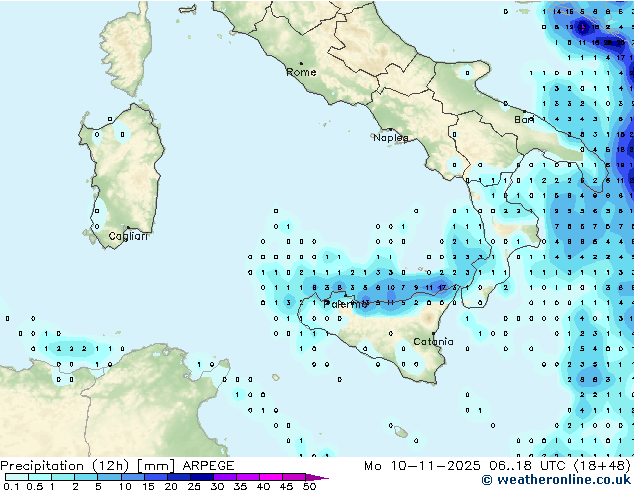Click the ARPEGE model name
Image resolution: width=634 pixels, height=490 pixels.
click(208, 466)
